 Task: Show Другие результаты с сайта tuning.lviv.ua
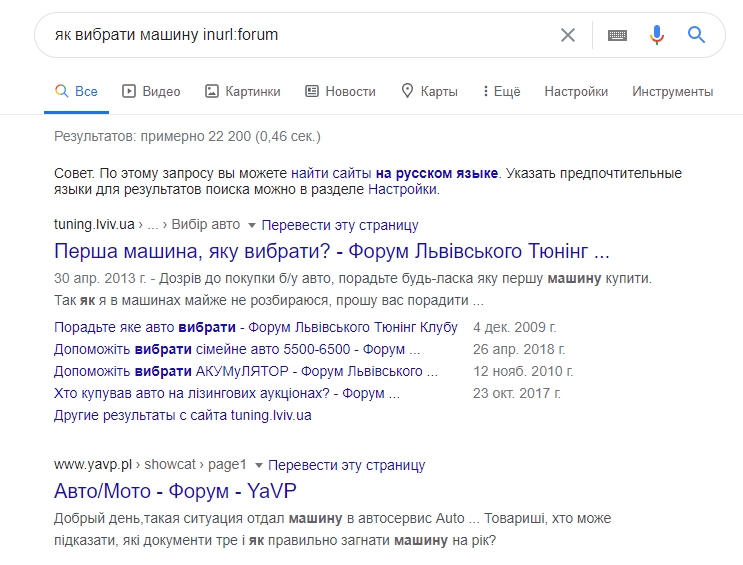click(182, 415)
